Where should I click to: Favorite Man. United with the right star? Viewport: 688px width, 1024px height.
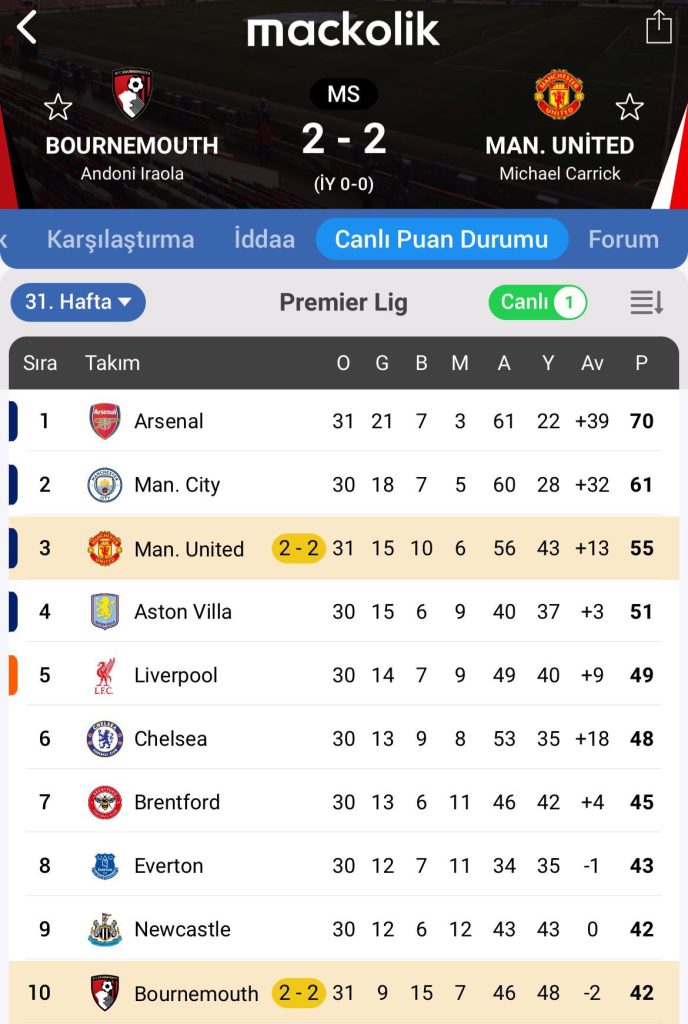[631, 107]
